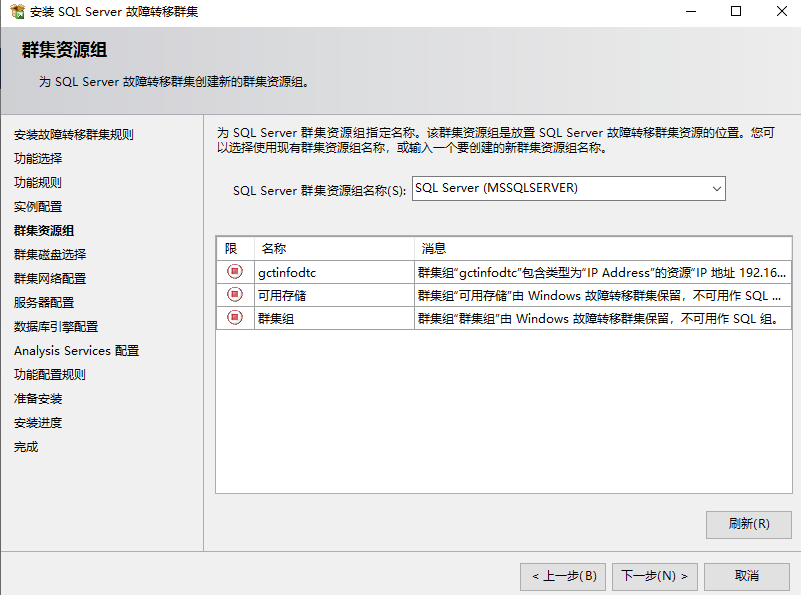
Task: Click the 消息 column header
Action: coord(434,248)
